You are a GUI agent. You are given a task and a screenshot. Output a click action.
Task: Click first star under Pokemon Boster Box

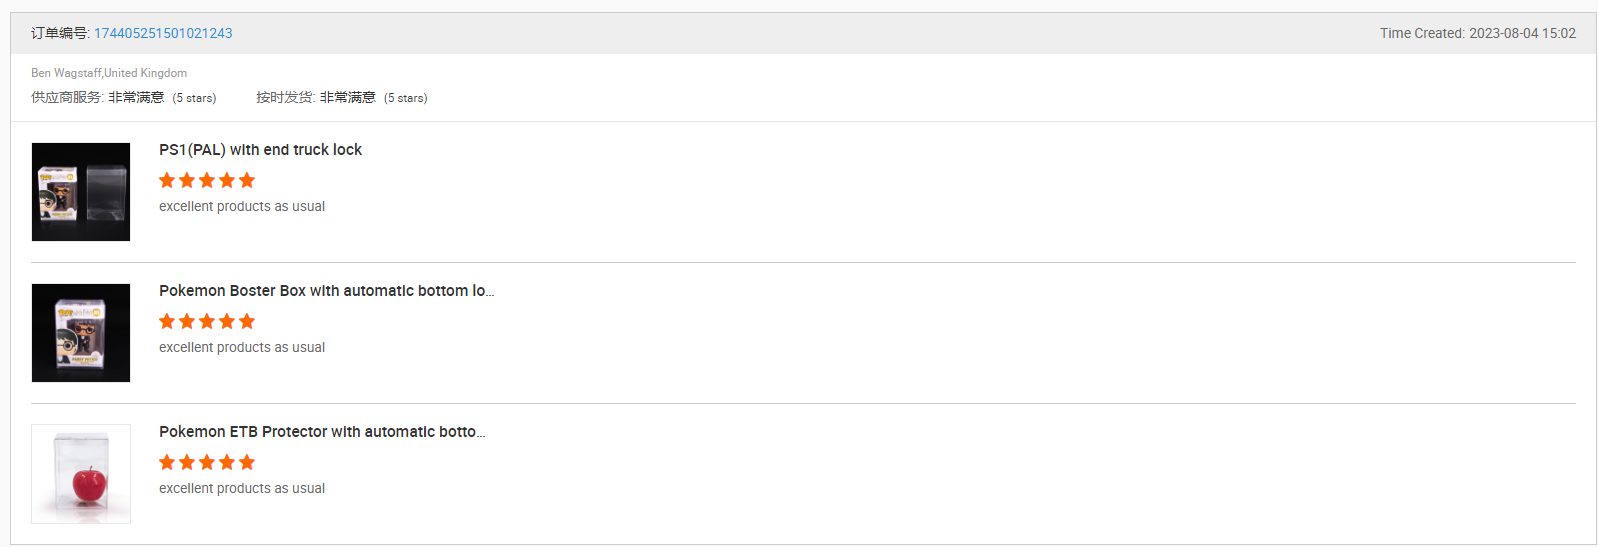click(167, 321)
